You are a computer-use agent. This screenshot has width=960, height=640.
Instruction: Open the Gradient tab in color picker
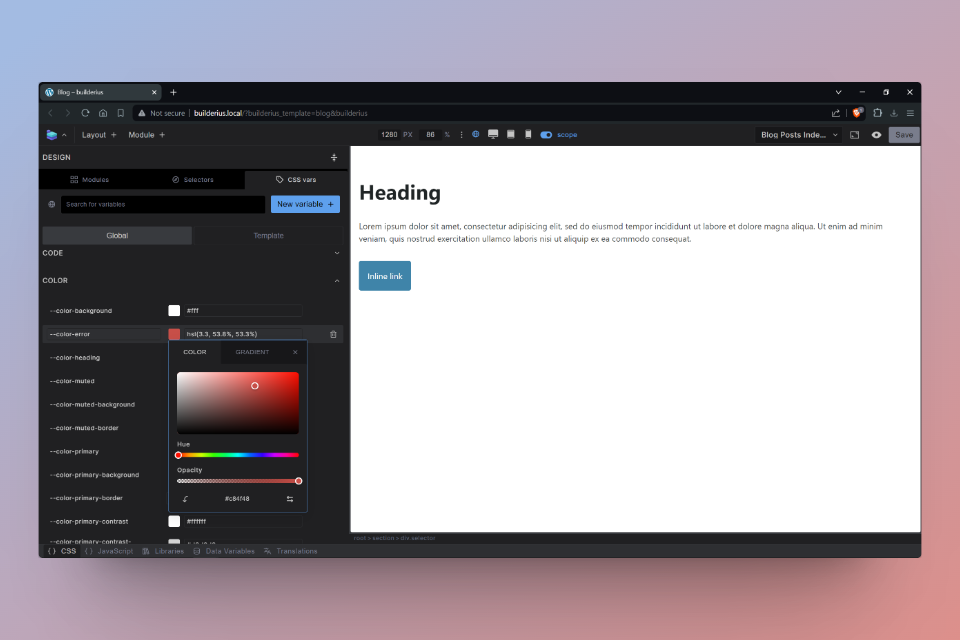pyautogui.click(x=252, y=352)
